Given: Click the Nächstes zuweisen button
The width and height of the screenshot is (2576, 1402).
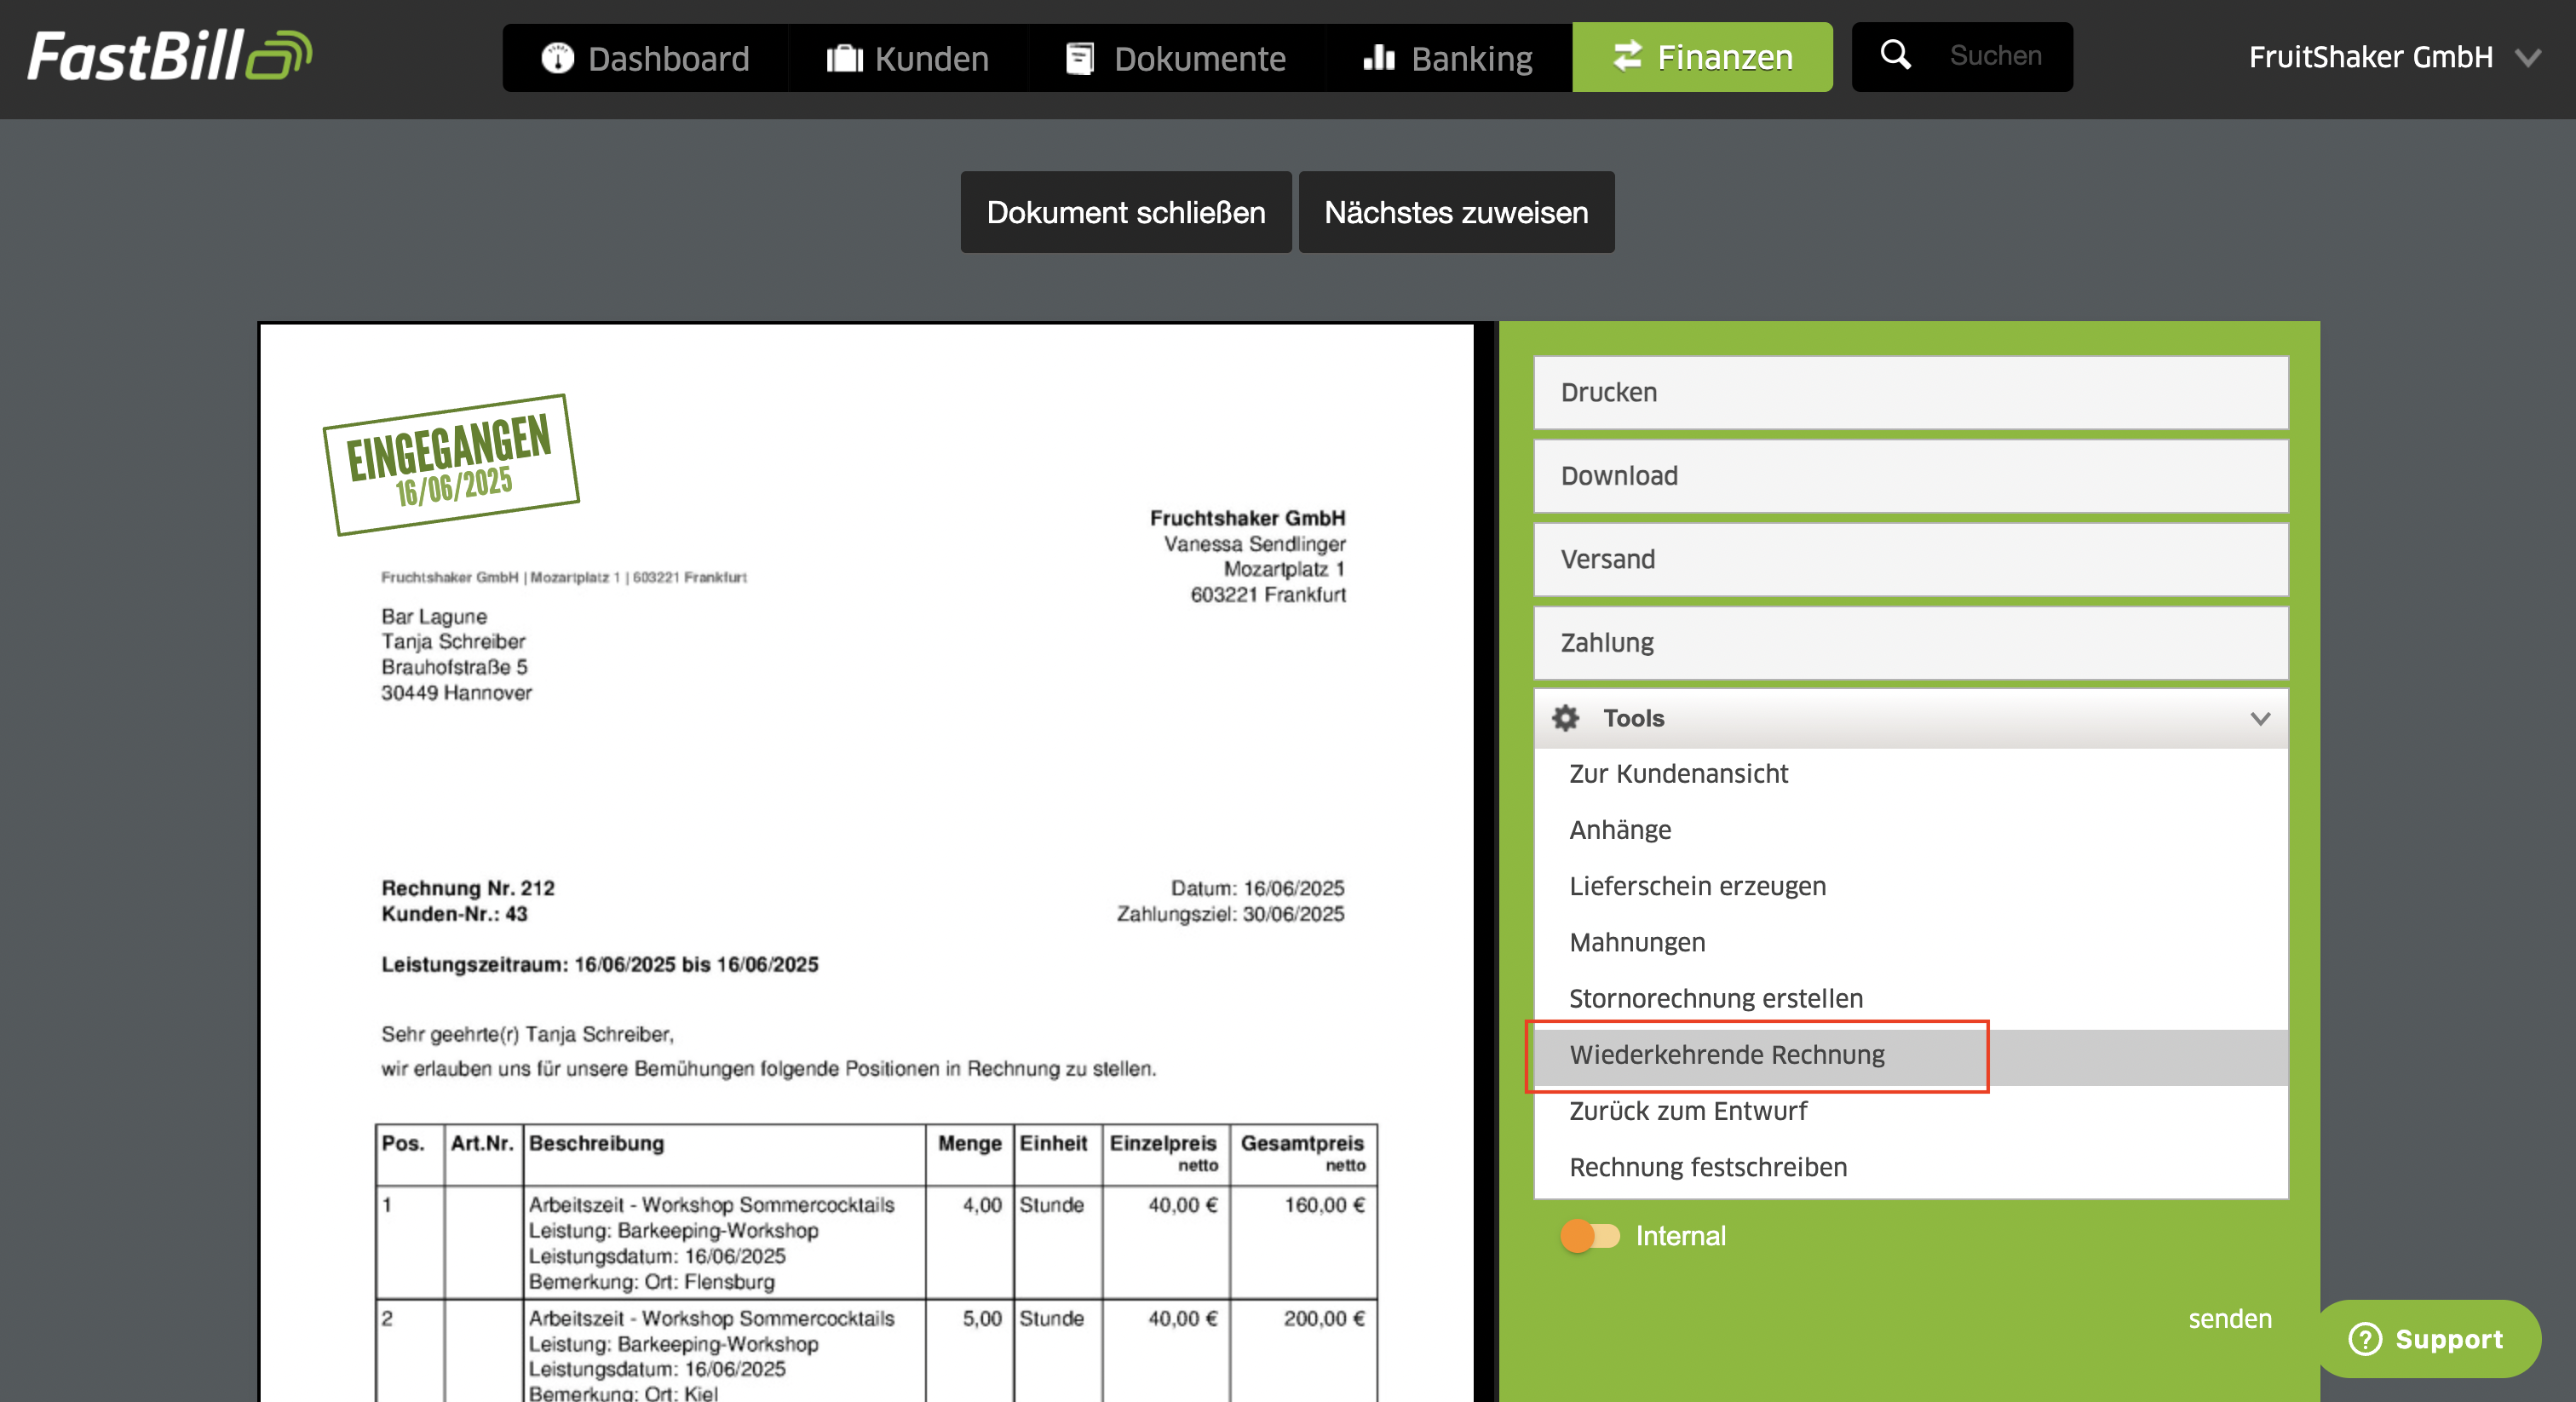Looking at the screenshot, I should pos(1456,212).
